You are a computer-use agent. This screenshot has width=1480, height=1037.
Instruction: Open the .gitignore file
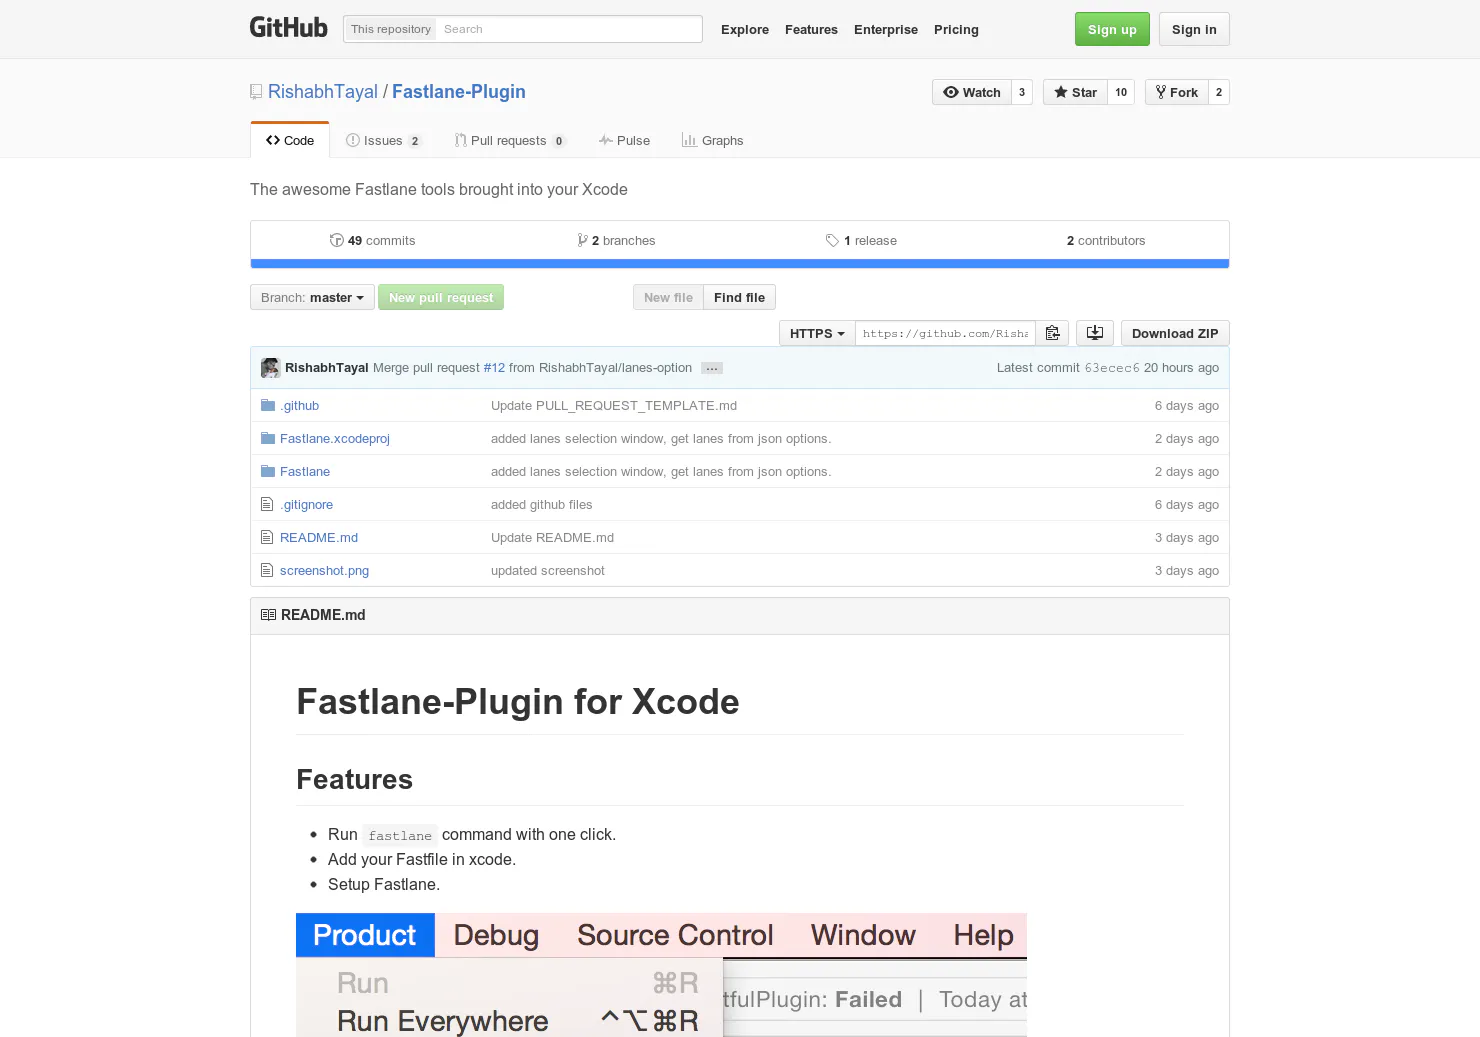(307, 504)
